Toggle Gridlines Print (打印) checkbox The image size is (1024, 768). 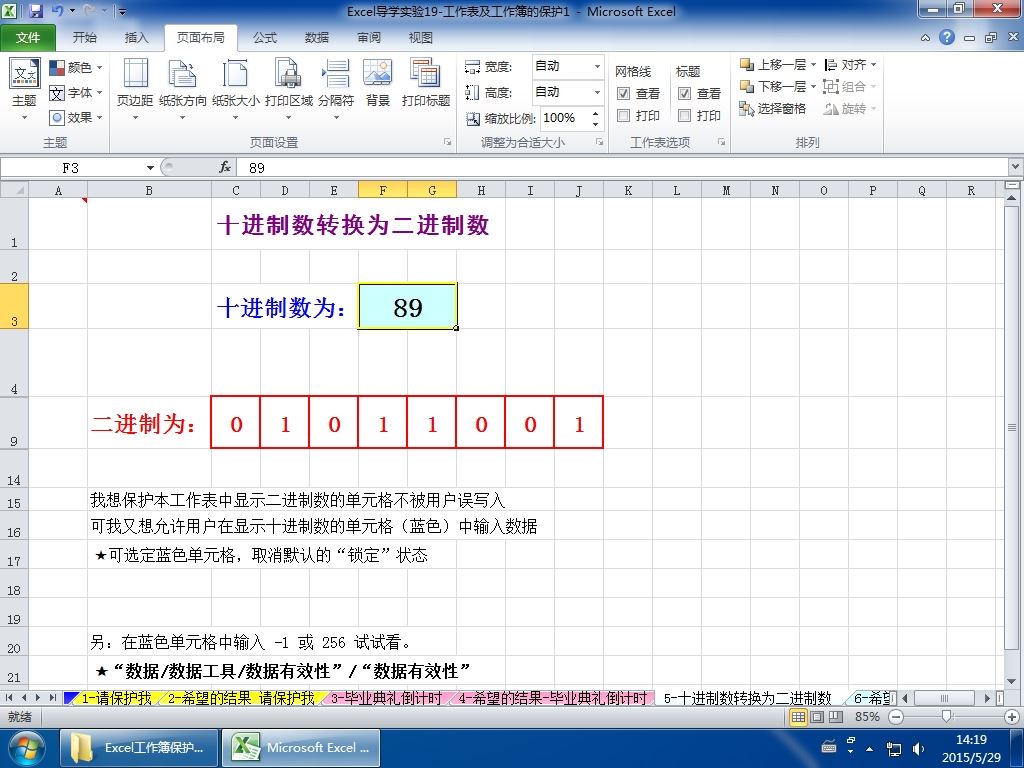pyautogui.click(x=623, y=116)
